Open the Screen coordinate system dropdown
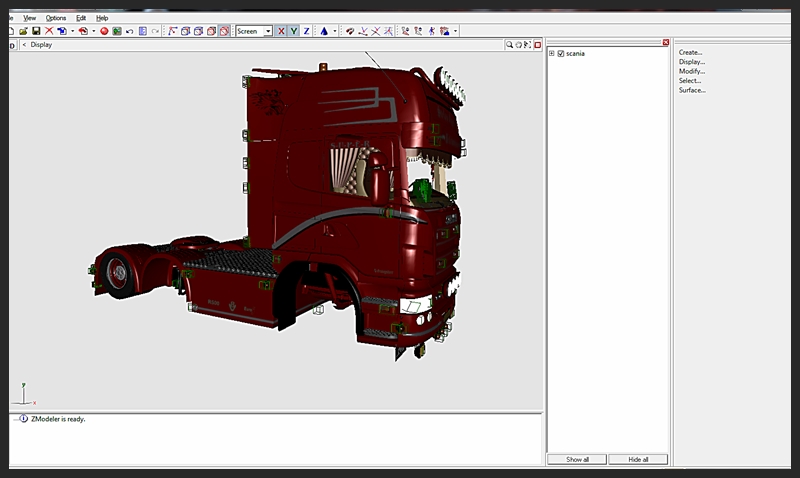Viewport: 800px width, 478px height. click(x=267, y=31)
